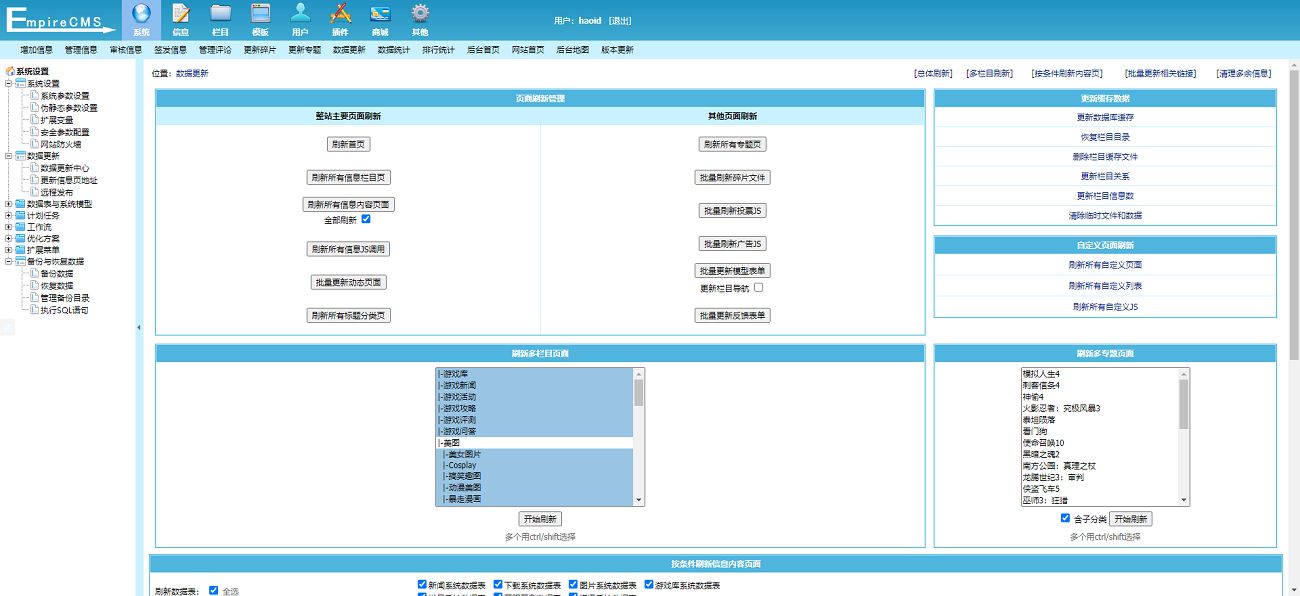
Task: Open 网站防火墙 in the sidebar tree
Action: [61, 144]
